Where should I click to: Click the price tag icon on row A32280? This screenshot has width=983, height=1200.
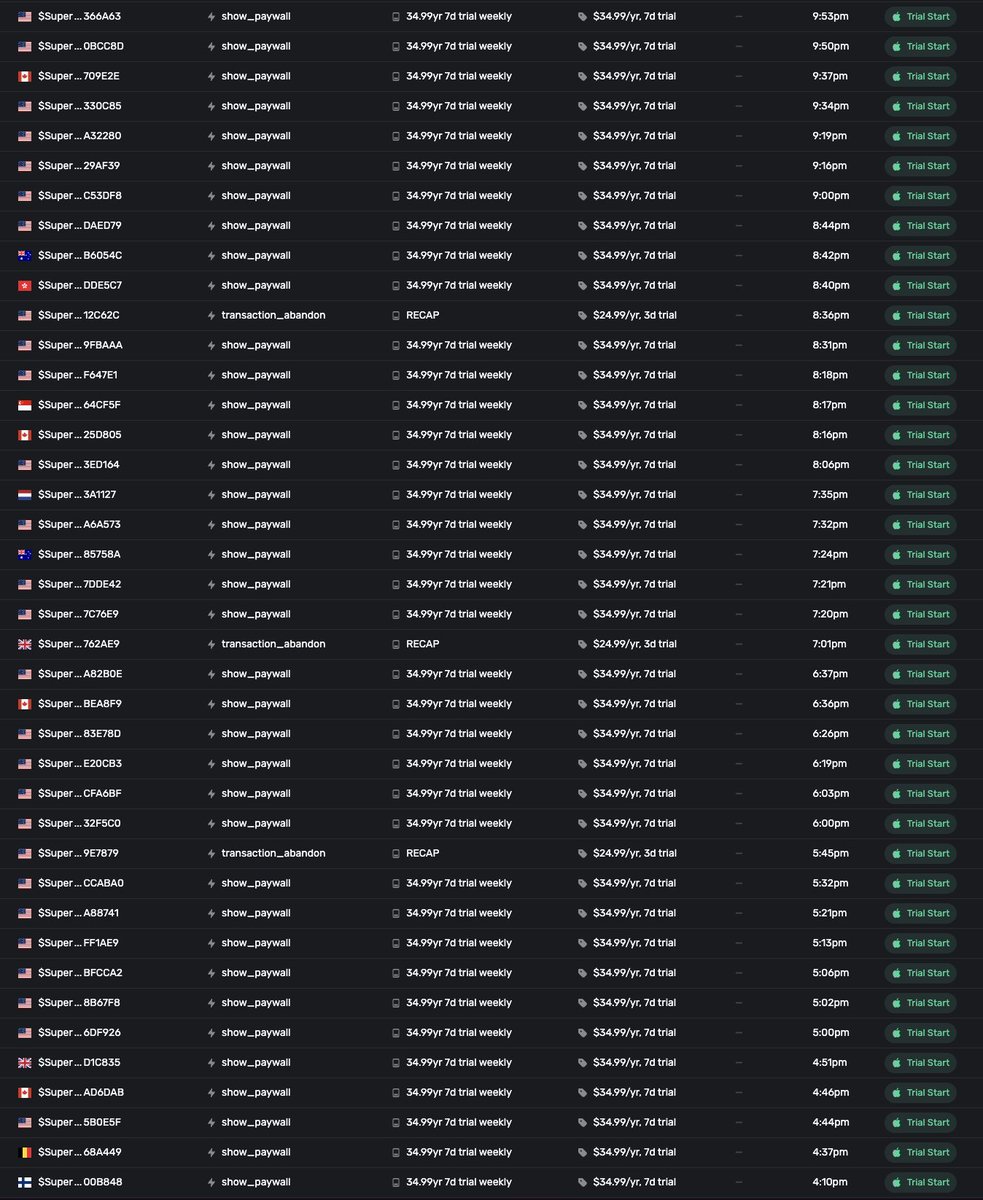point(583,136)
